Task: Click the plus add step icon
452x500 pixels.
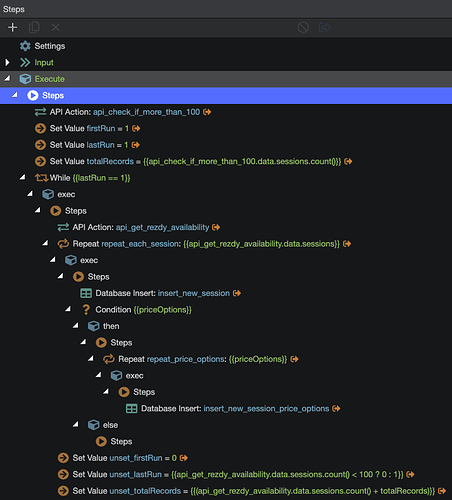Action: [13, 27]
